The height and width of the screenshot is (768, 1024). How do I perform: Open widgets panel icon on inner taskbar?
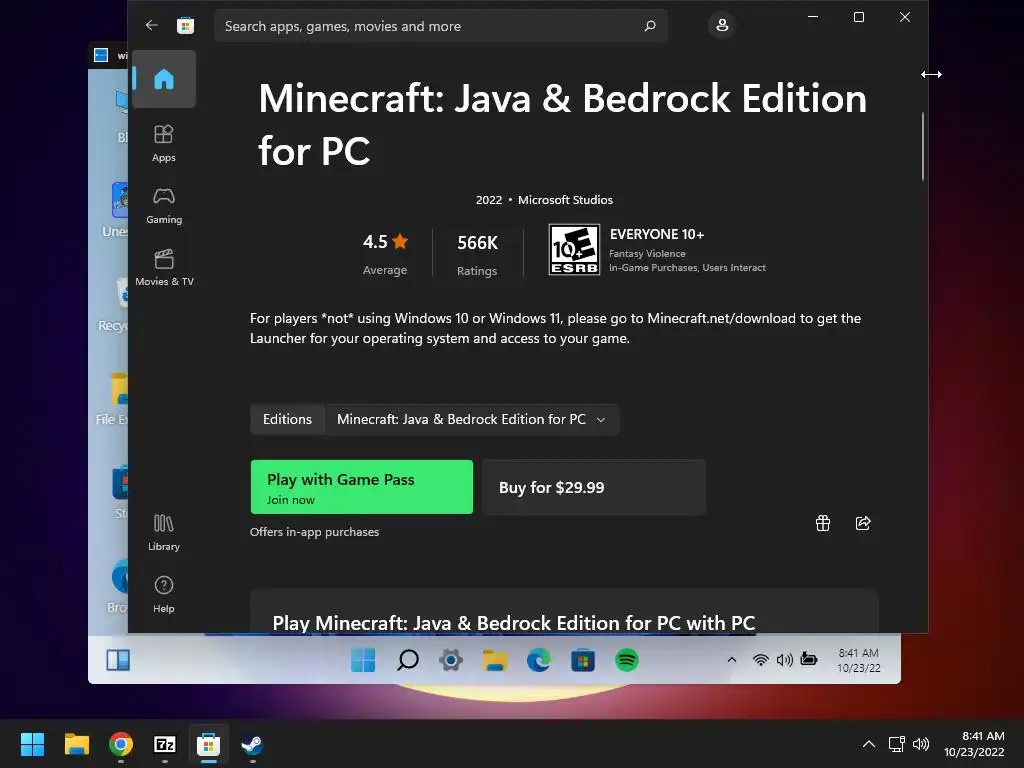click(118, 660)
